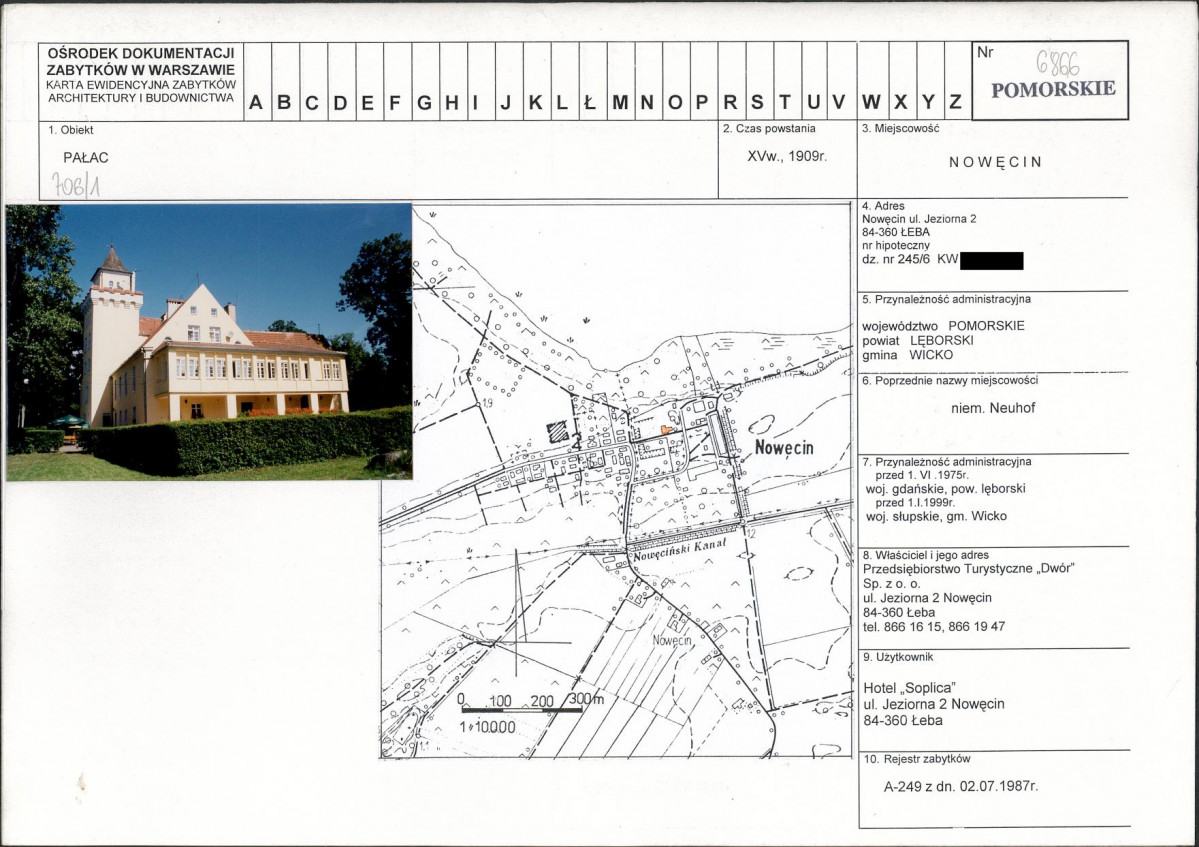The width and height of the screenshot is (1199, 847).
Task: Click '5. Przynależność administracyjna' label
Action: click(x=946, y=299)
